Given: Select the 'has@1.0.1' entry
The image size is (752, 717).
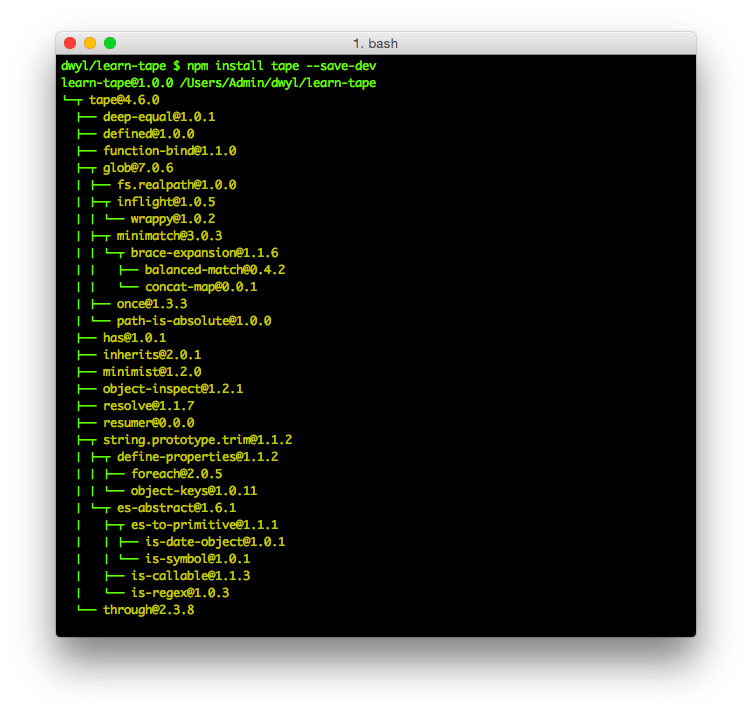Looking at the screenshot, I should [x=135, y=338].
